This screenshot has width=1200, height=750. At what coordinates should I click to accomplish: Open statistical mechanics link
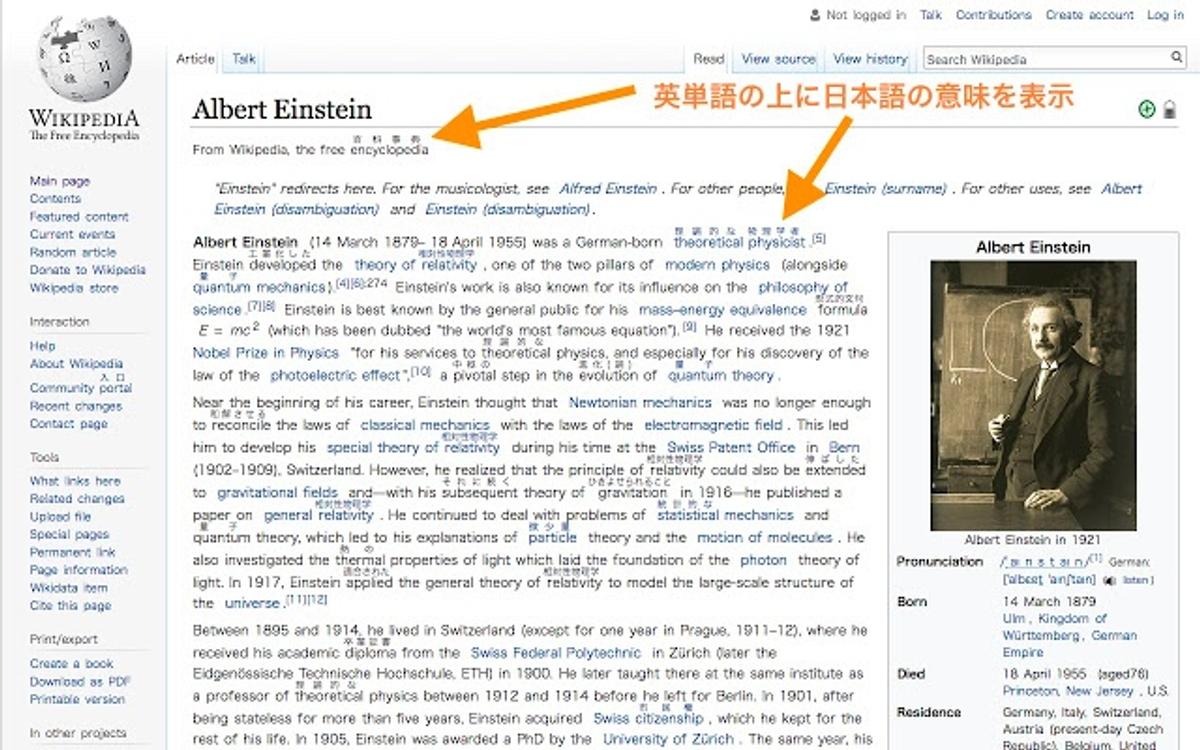(725, 515)
